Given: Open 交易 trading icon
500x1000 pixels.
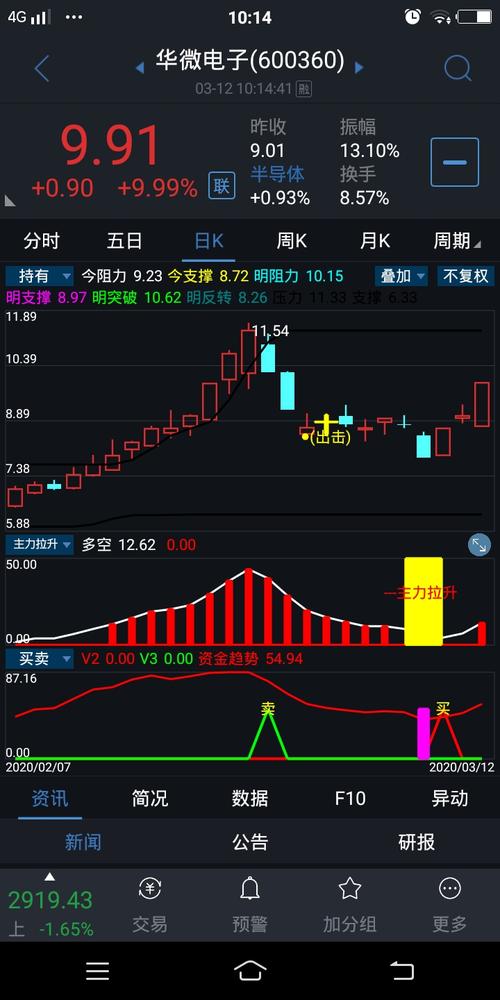Looking at the screenshot, I should click(x=150, y=888).
